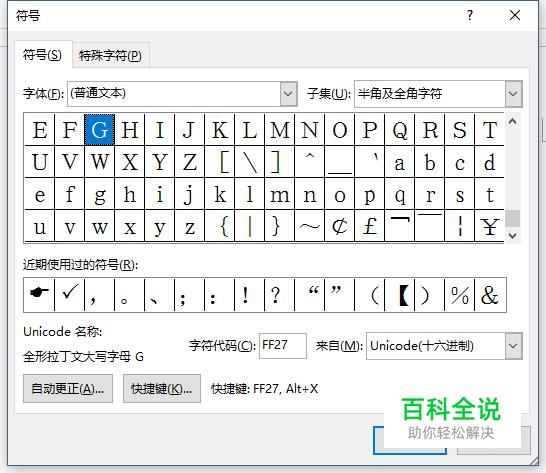This screenshot has height=473, width=546.
Task: Select the recent ideographic full stop symbol
Action: tap(129, 295)
